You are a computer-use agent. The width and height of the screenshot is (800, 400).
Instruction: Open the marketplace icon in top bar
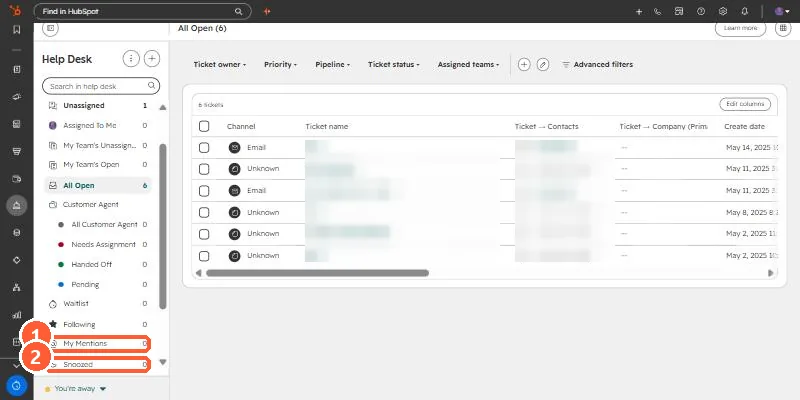tap(679, 11)
